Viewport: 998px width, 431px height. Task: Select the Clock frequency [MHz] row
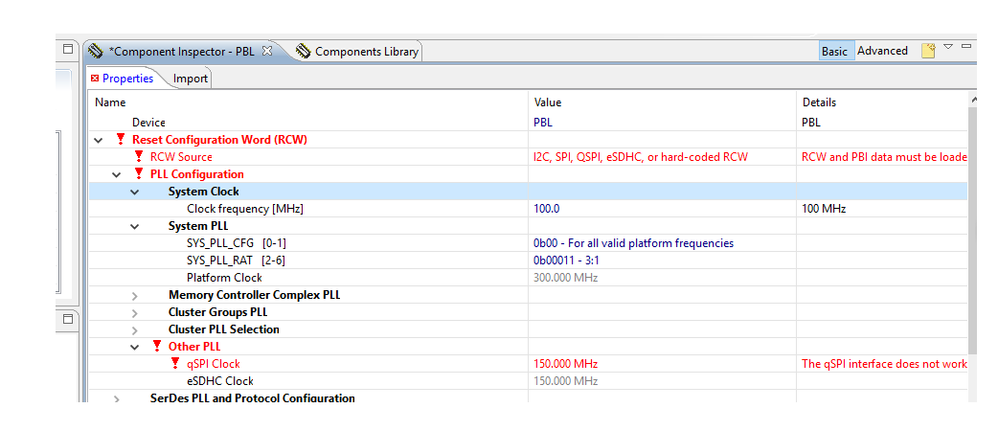click(528, 209)
